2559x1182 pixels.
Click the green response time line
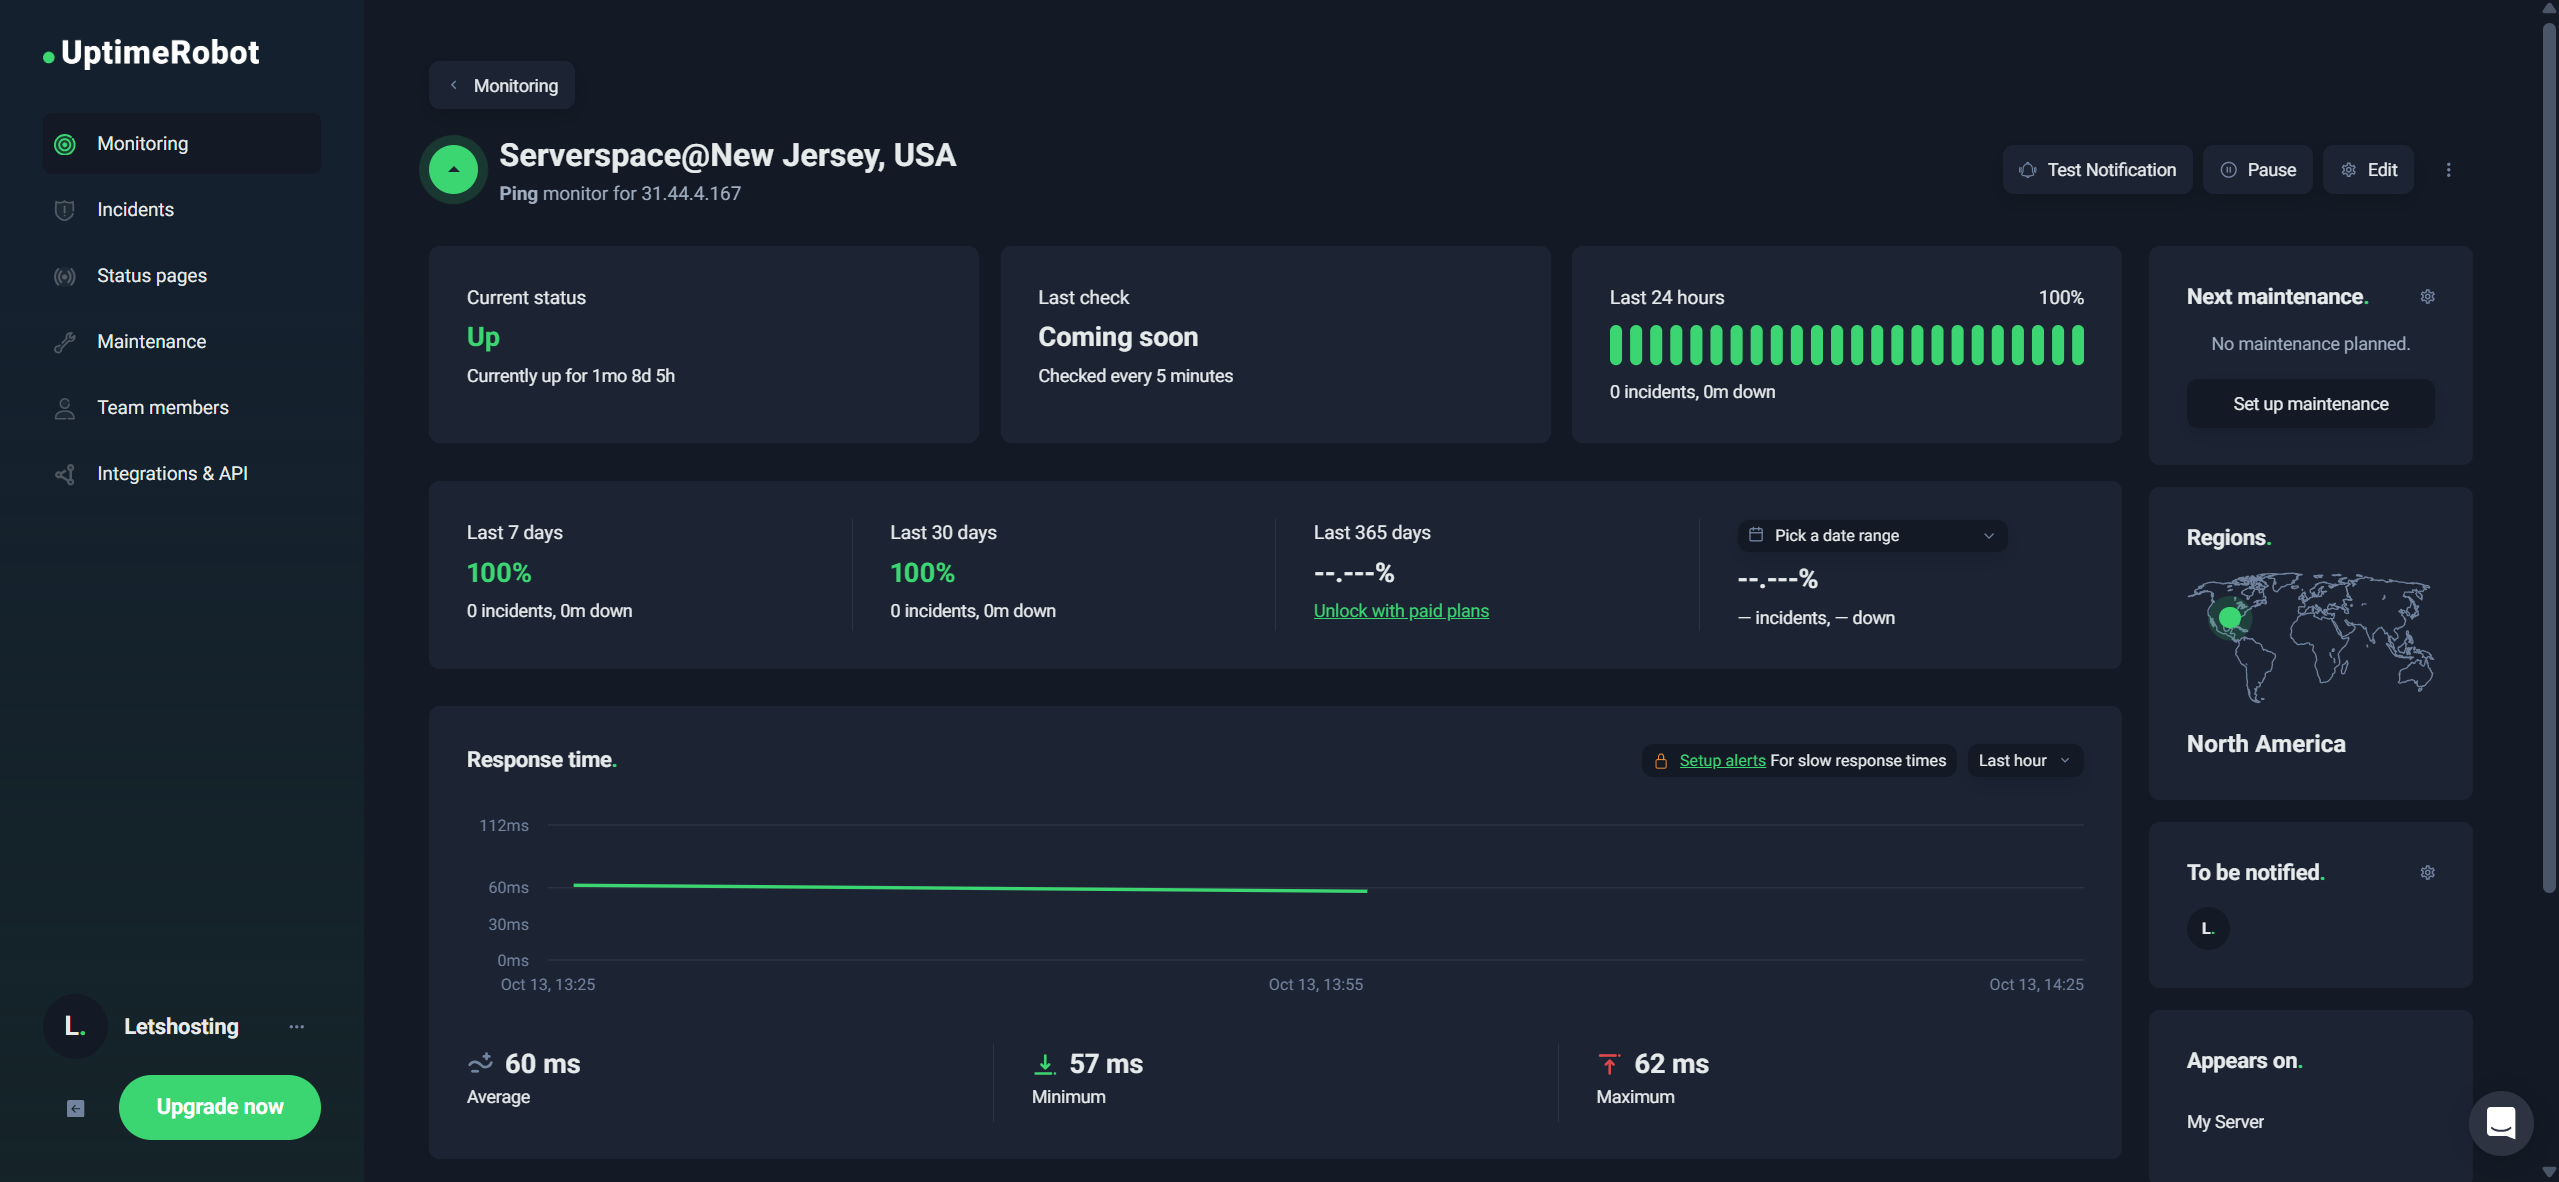(x=970, y=888)
